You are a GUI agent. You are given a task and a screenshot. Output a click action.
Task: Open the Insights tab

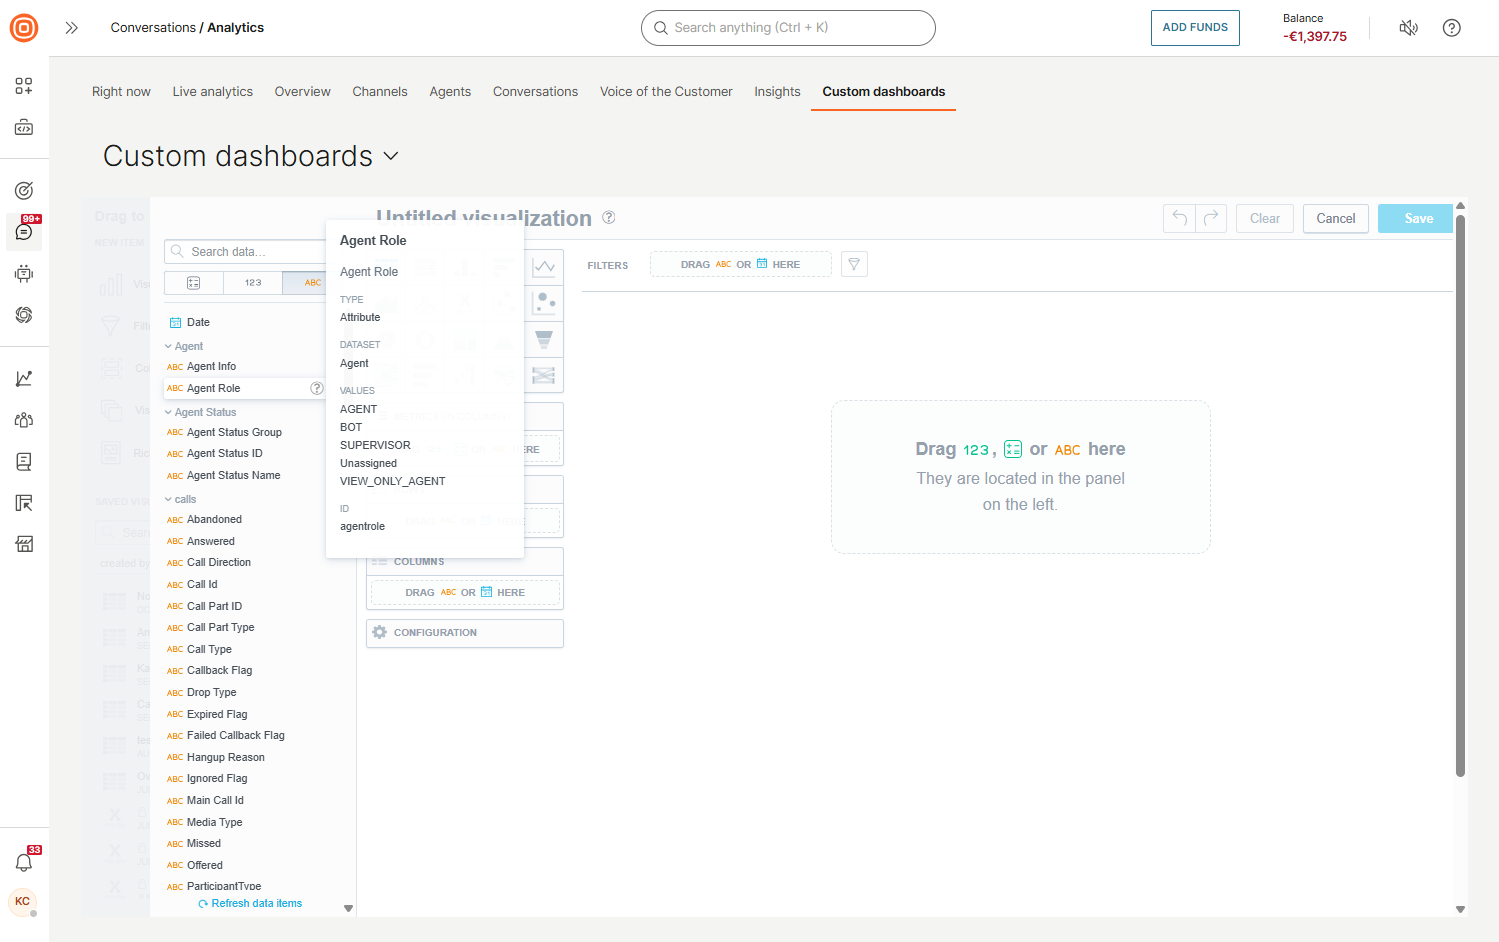click(x=777, y=91)
